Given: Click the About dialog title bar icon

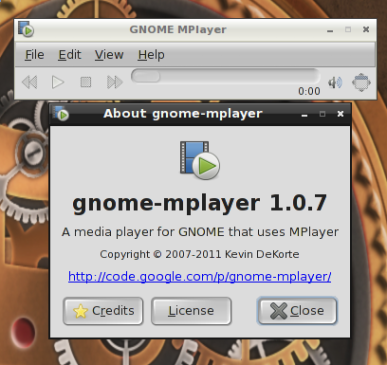Looking at the screenshot, I should [x=61, y=113].
